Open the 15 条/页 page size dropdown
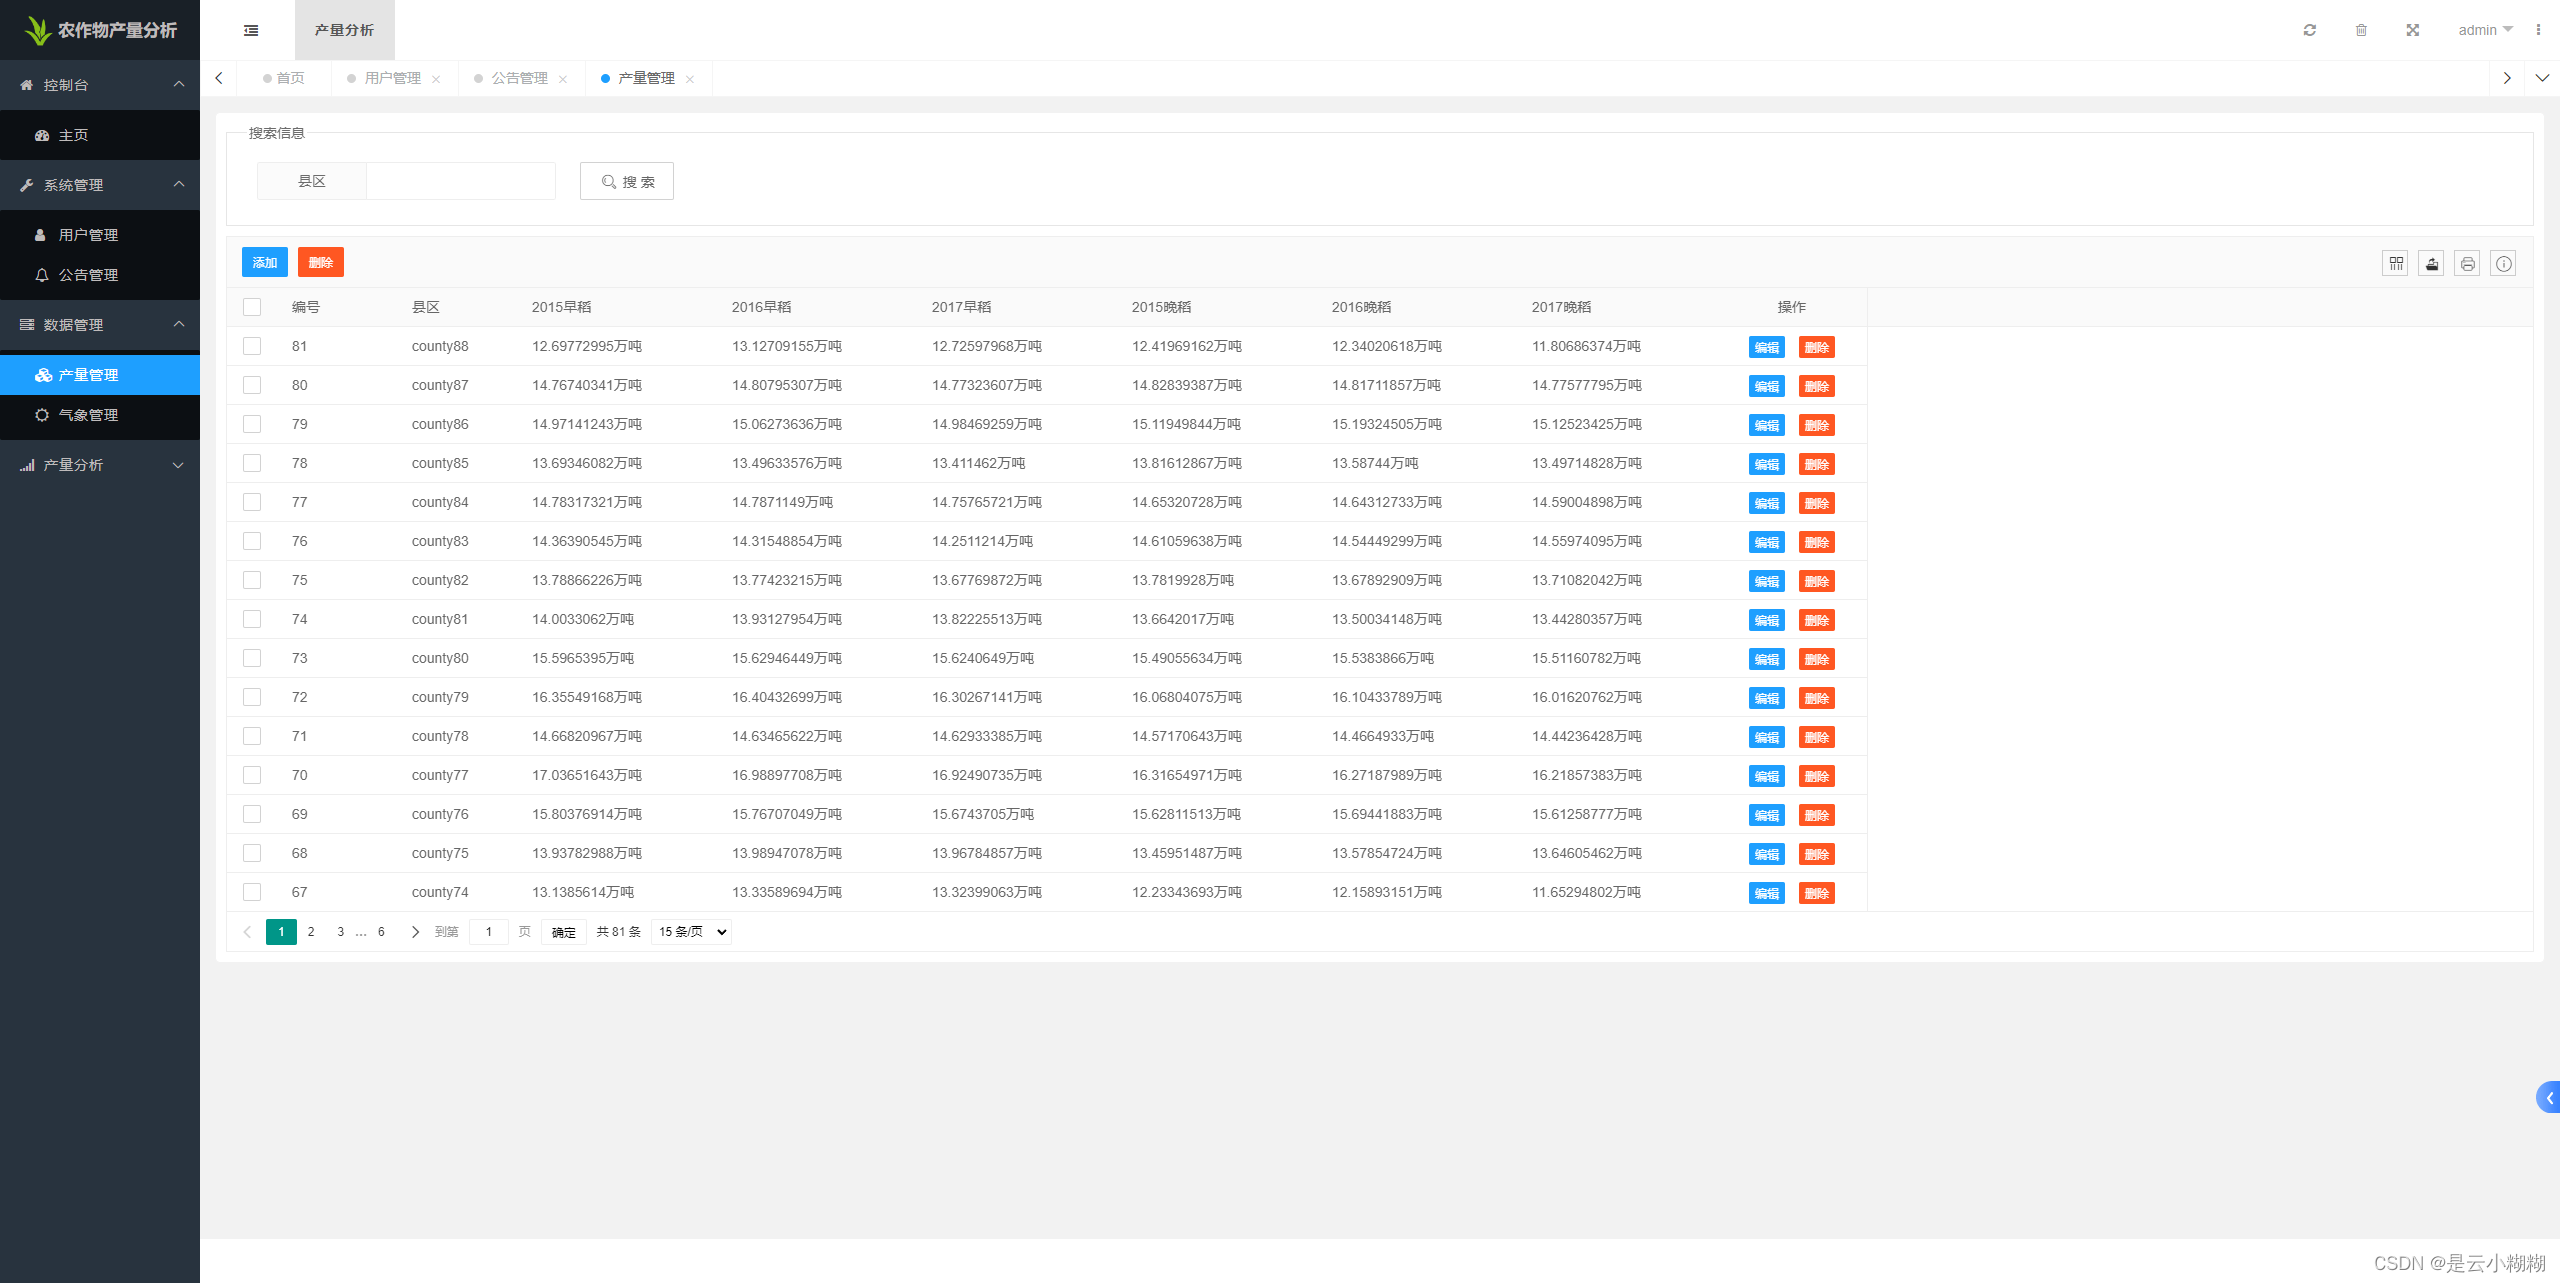Image resolution: width=2560 pixels, height=1283 pixels. click(691, 932)
